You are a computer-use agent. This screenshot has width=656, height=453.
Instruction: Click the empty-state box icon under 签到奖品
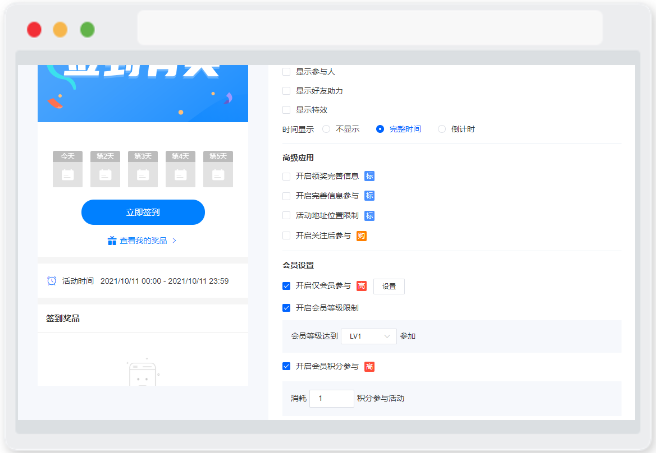(143, 372)
